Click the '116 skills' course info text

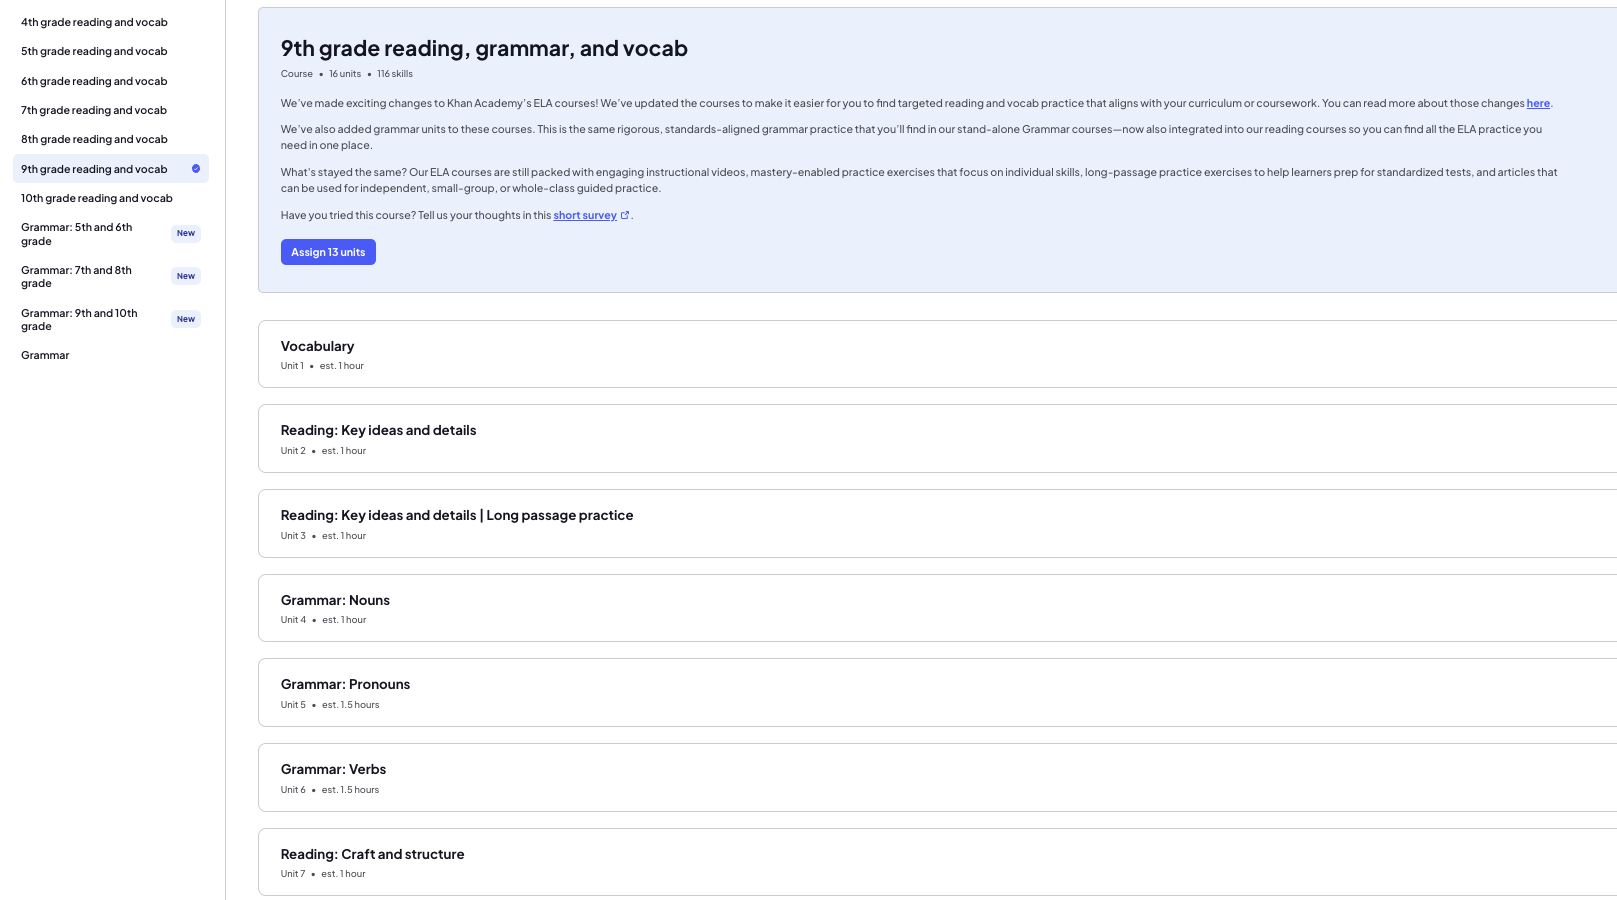pos(395,74)
